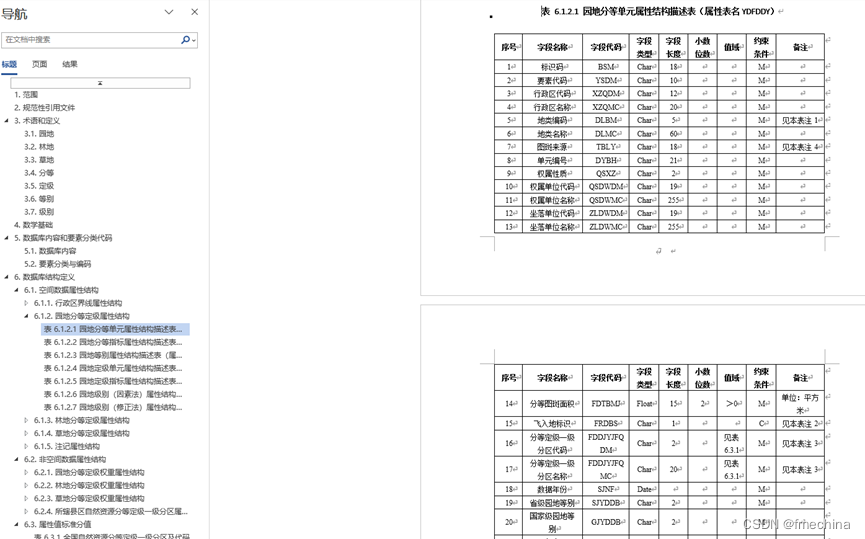Expand the 6.1.4. 草地分等定级属性结构 heading

coord(26,433)
